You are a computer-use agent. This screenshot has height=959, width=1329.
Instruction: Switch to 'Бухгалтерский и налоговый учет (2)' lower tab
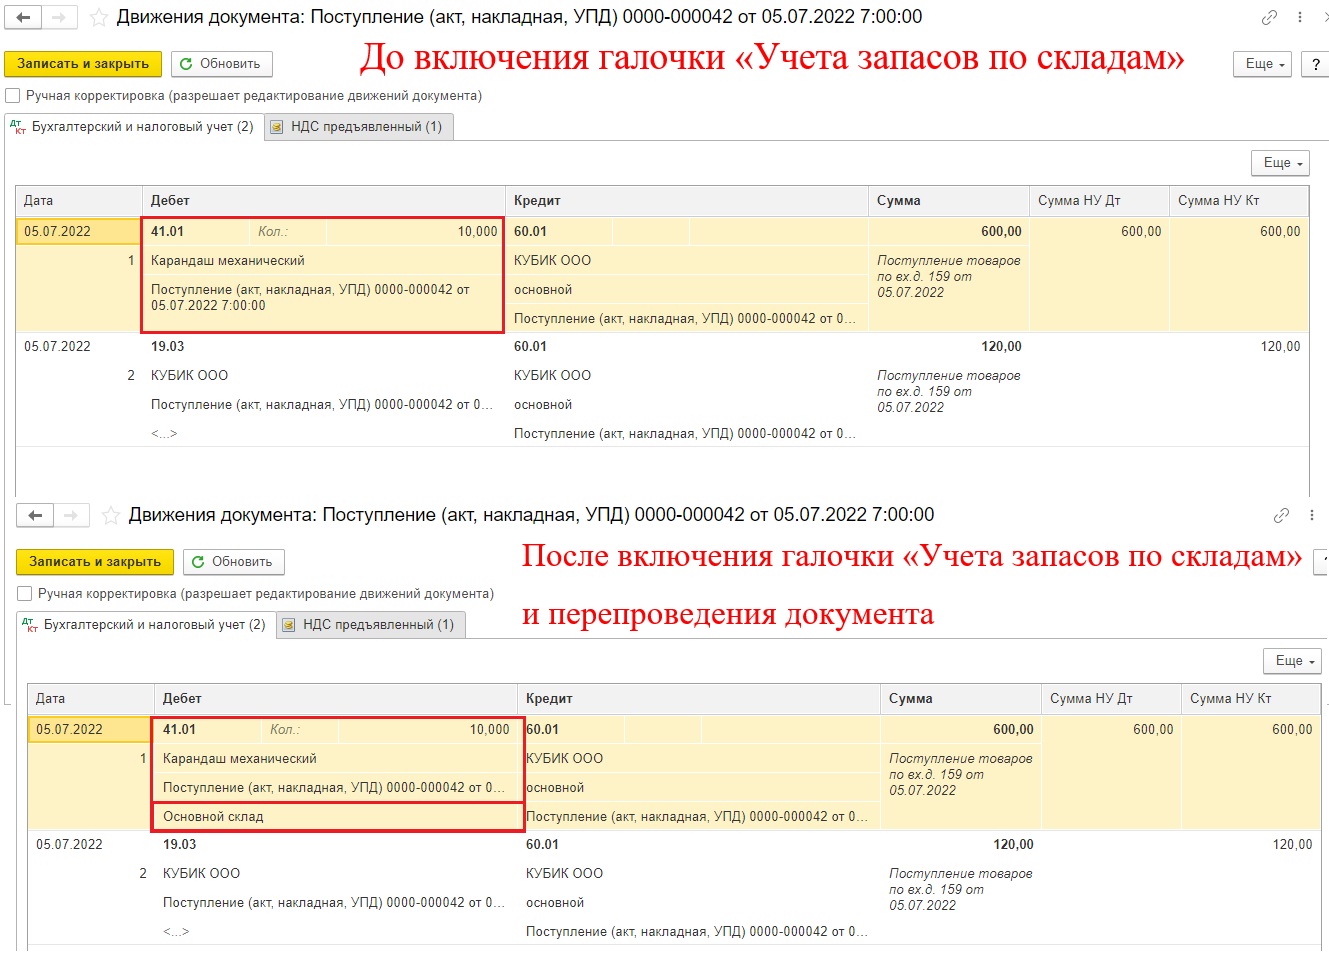tap(145, 625)
